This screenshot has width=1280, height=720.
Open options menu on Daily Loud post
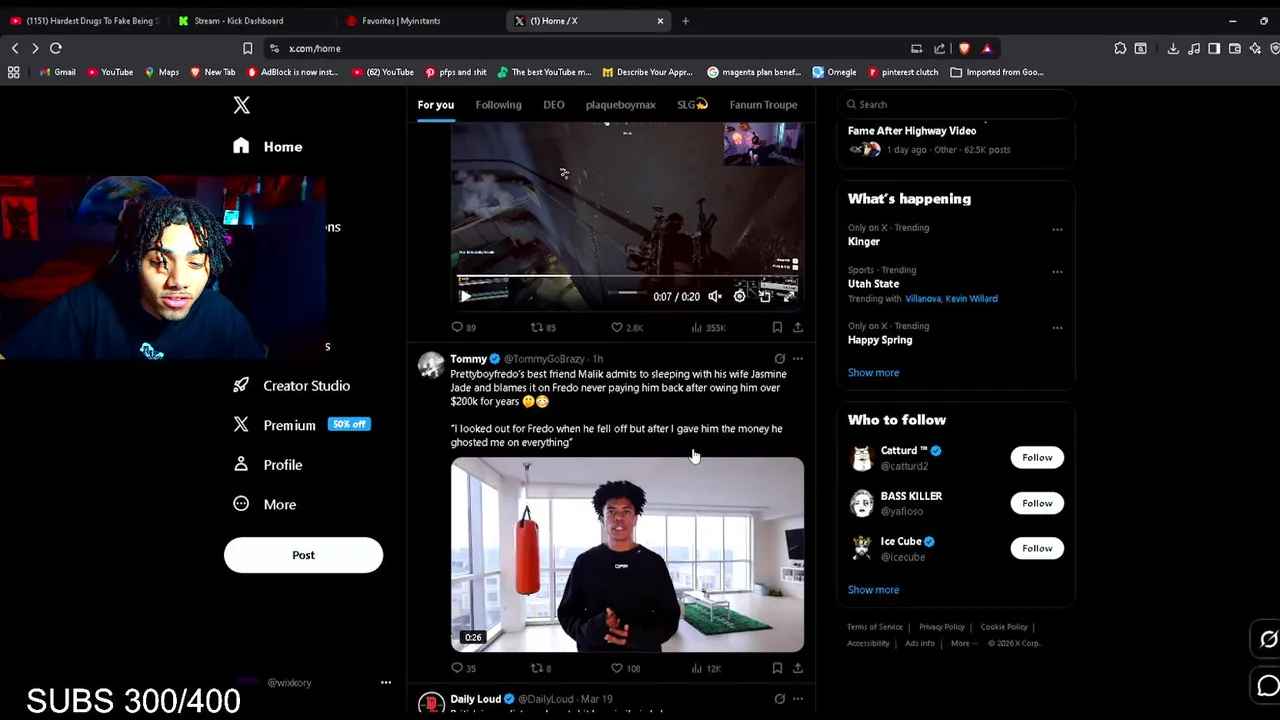798,699
